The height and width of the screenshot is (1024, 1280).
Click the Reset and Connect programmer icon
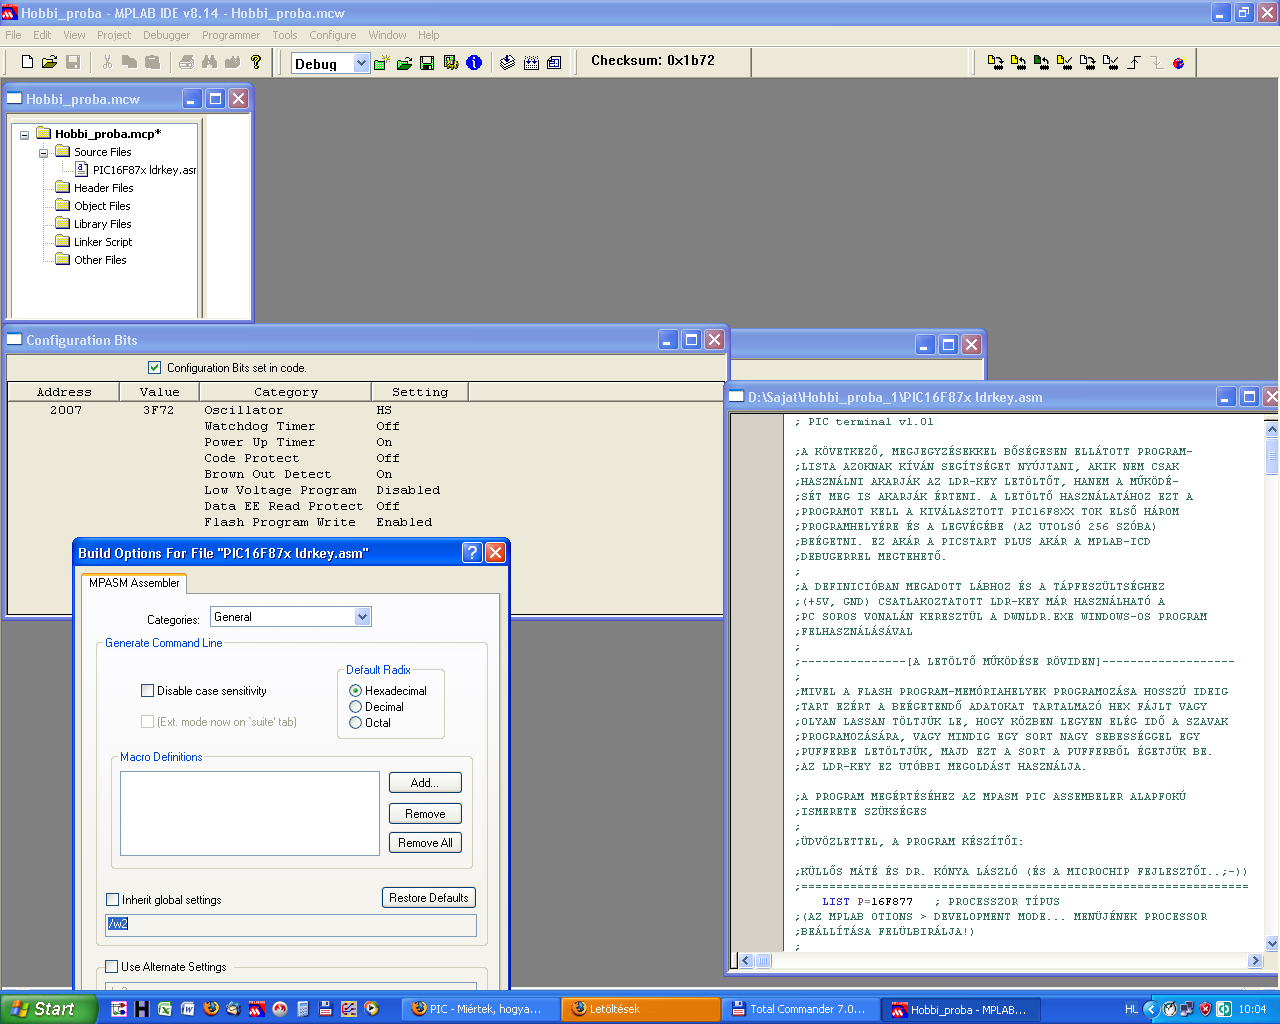tap(1179, 62)
